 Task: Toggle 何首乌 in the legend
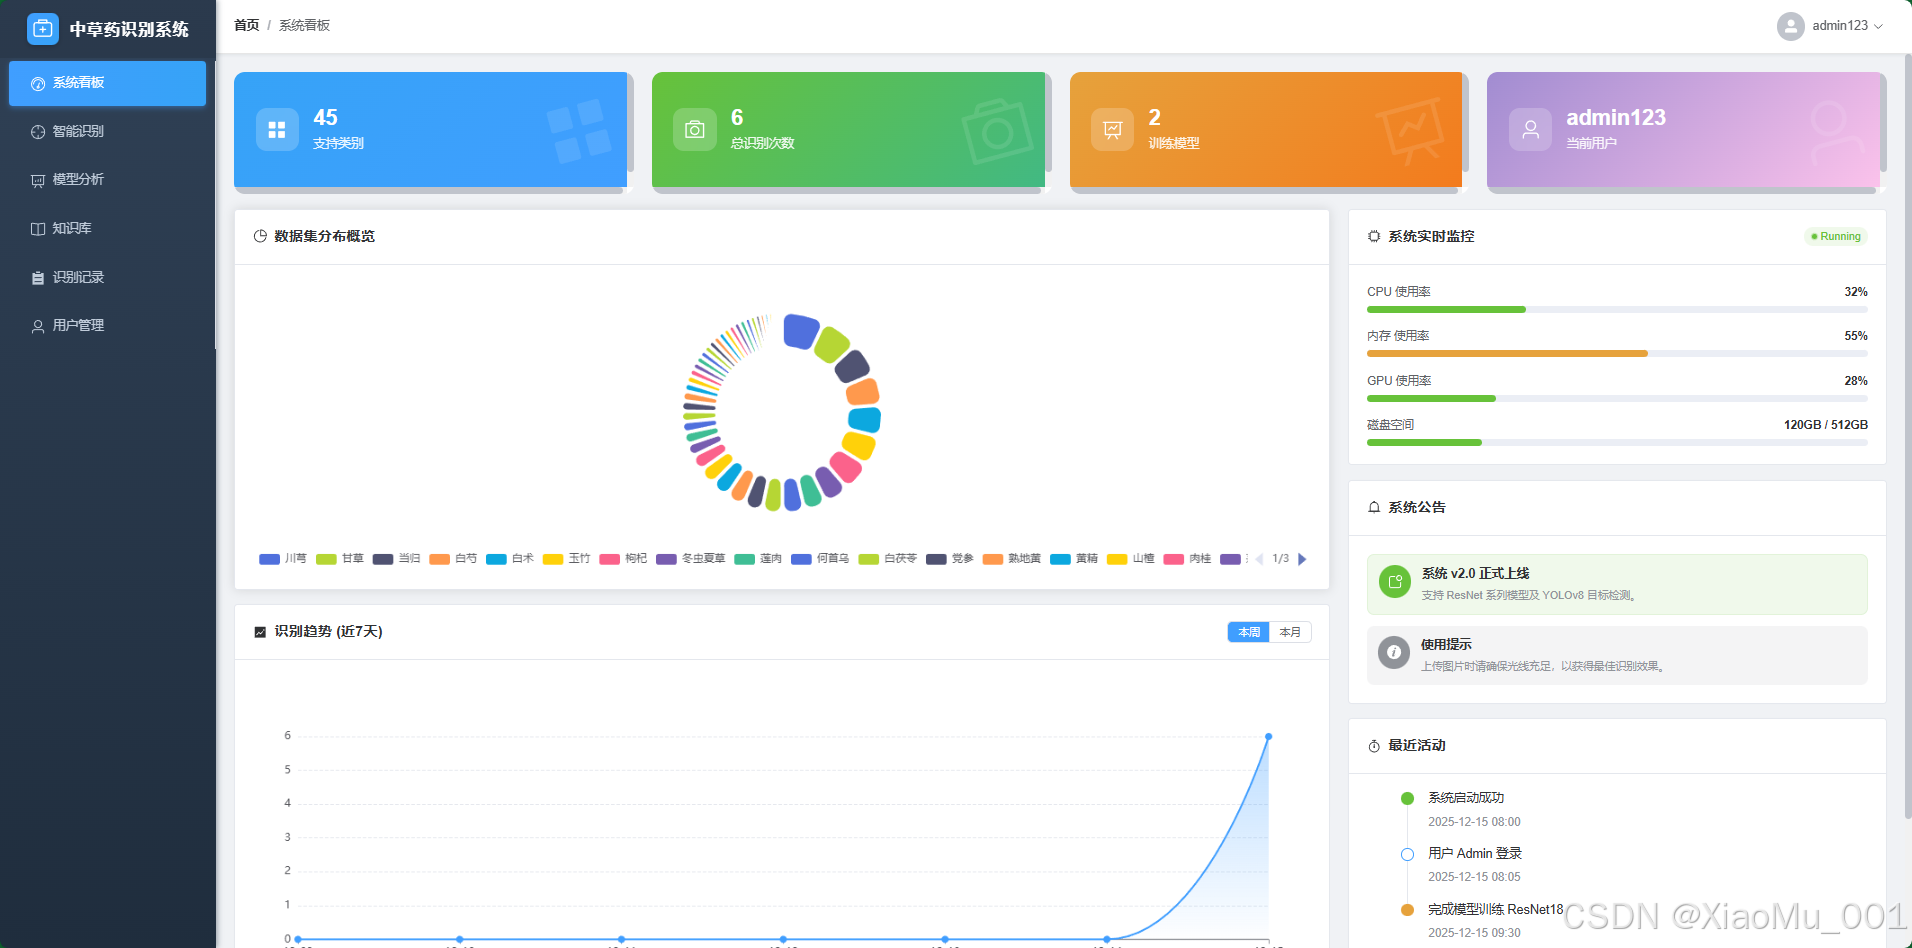point(820,559)
